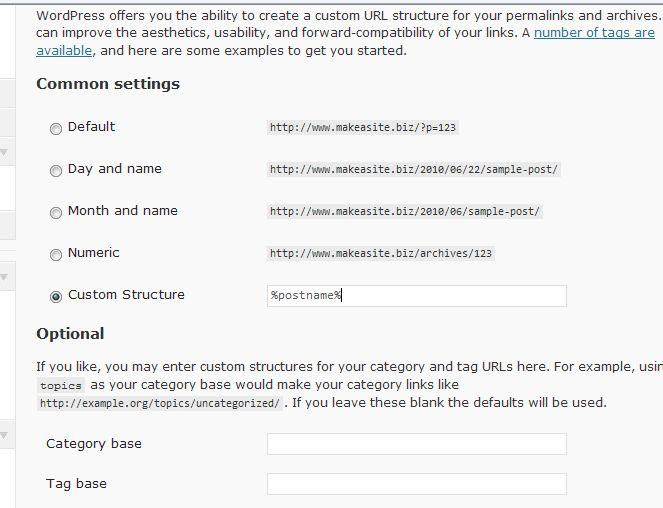This screenshot has width=663, height=508.
Task: Select the Month and name radio button
Action: 56,213
